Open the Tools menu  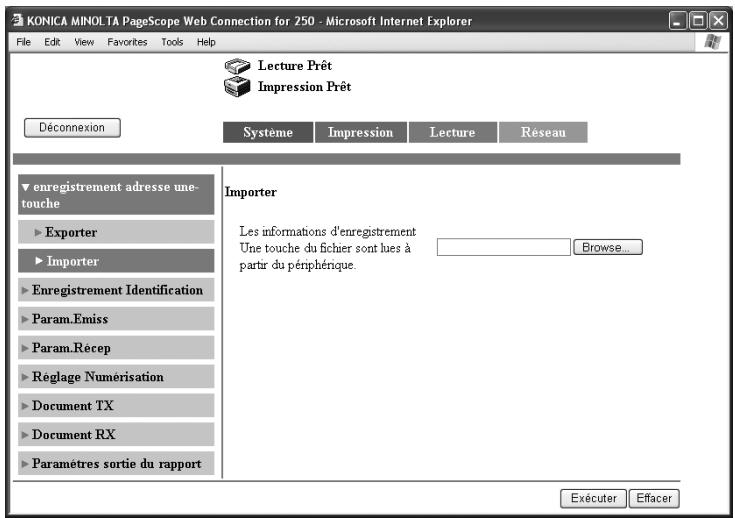[x=172, y=42]
